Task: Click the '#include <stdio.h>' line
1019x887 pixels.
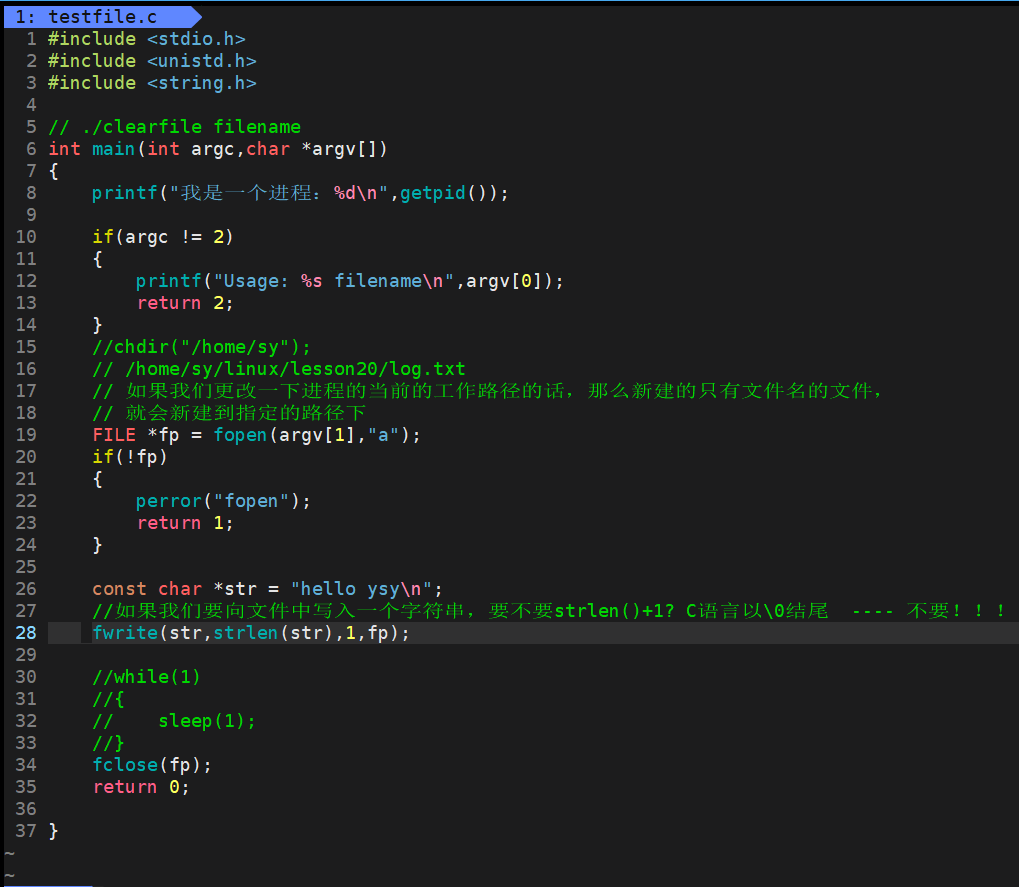Action: tap(147, 39)
